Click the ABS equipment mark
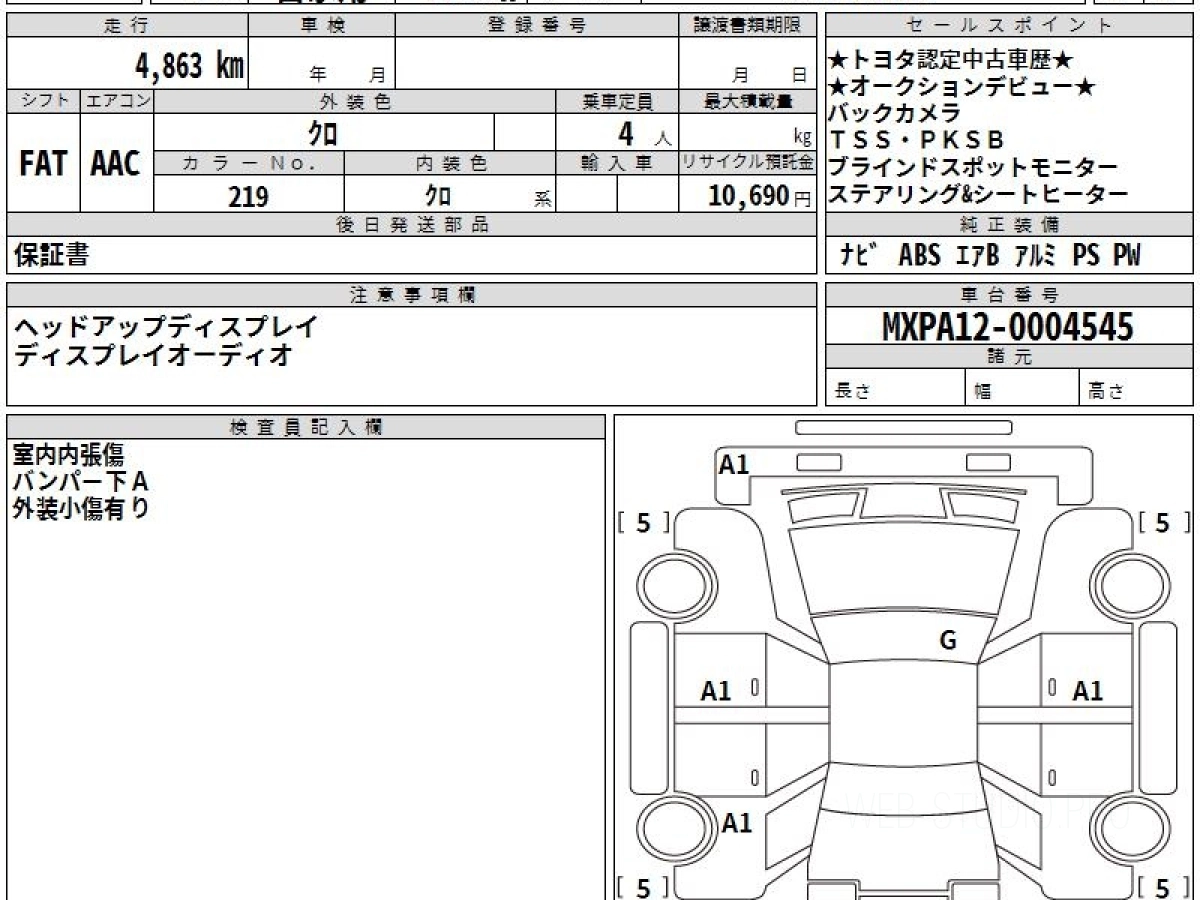 point(920,256)
